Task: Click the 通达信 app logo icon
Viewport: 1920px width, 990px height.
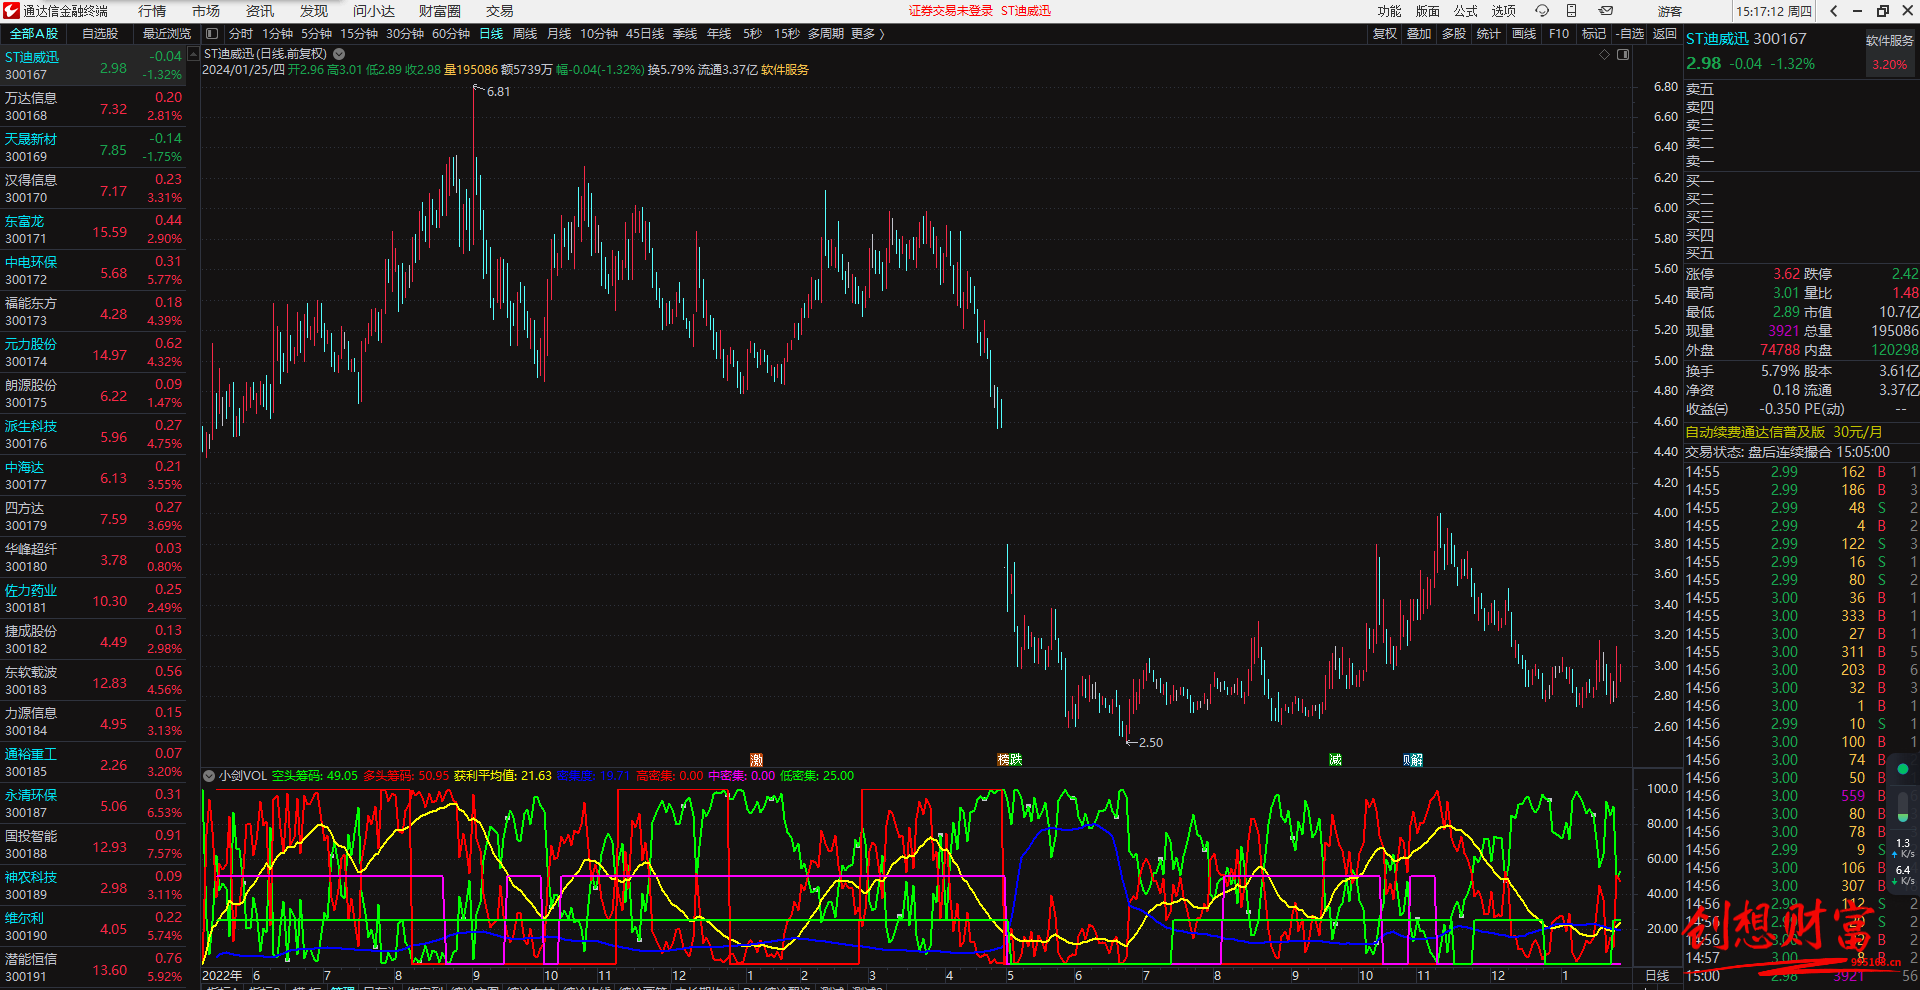Action: point(11,11)
